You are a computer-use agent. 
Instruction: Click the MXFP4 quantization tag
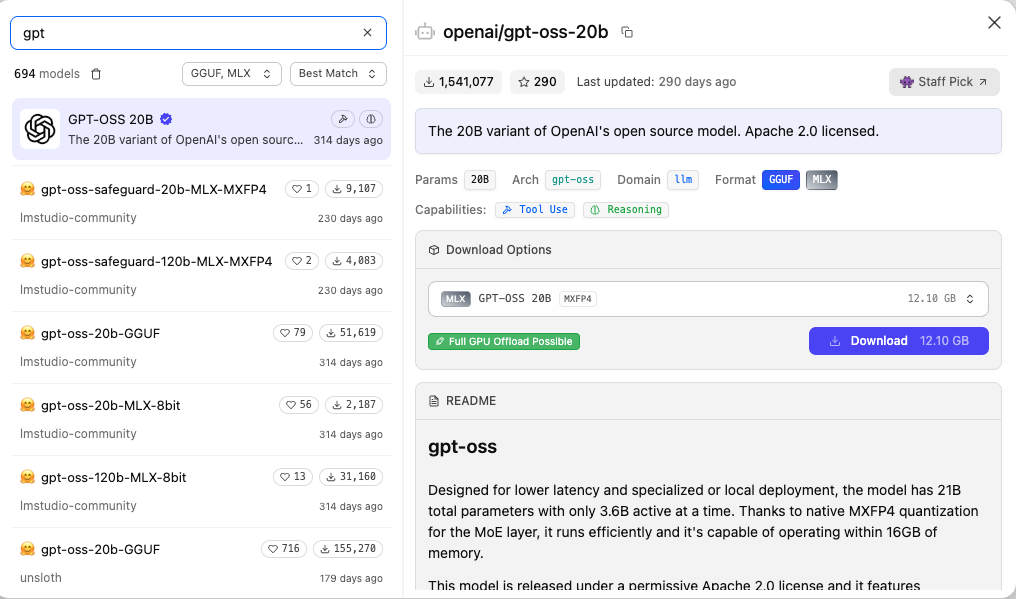(x=577, y=299)
